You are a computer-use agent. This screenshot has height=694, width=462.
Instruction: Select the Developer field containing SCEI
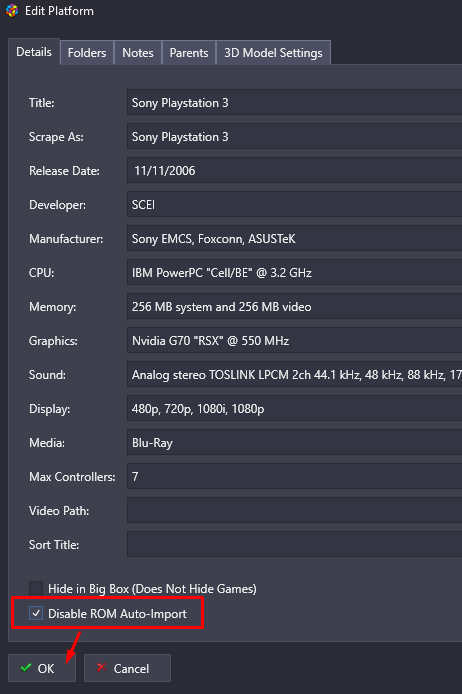tap(295, 204)
